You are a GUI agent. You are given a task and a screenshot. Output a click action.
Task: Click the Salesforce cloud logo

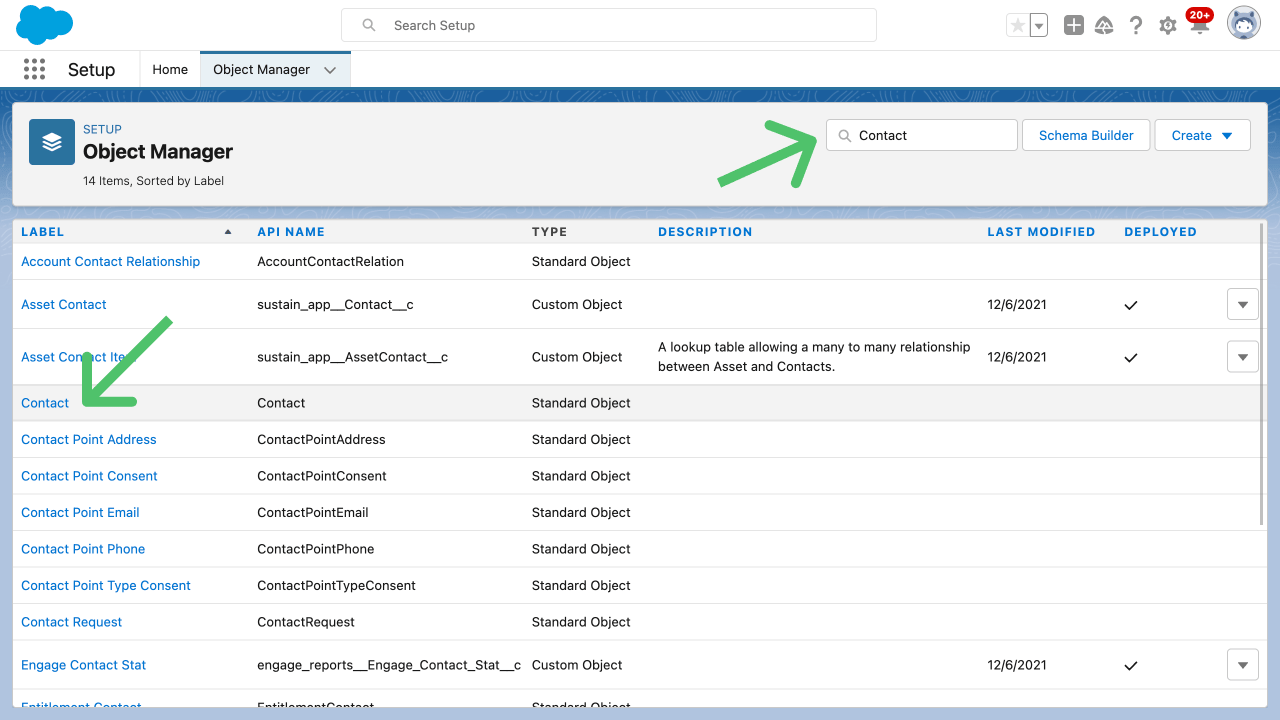45,25
